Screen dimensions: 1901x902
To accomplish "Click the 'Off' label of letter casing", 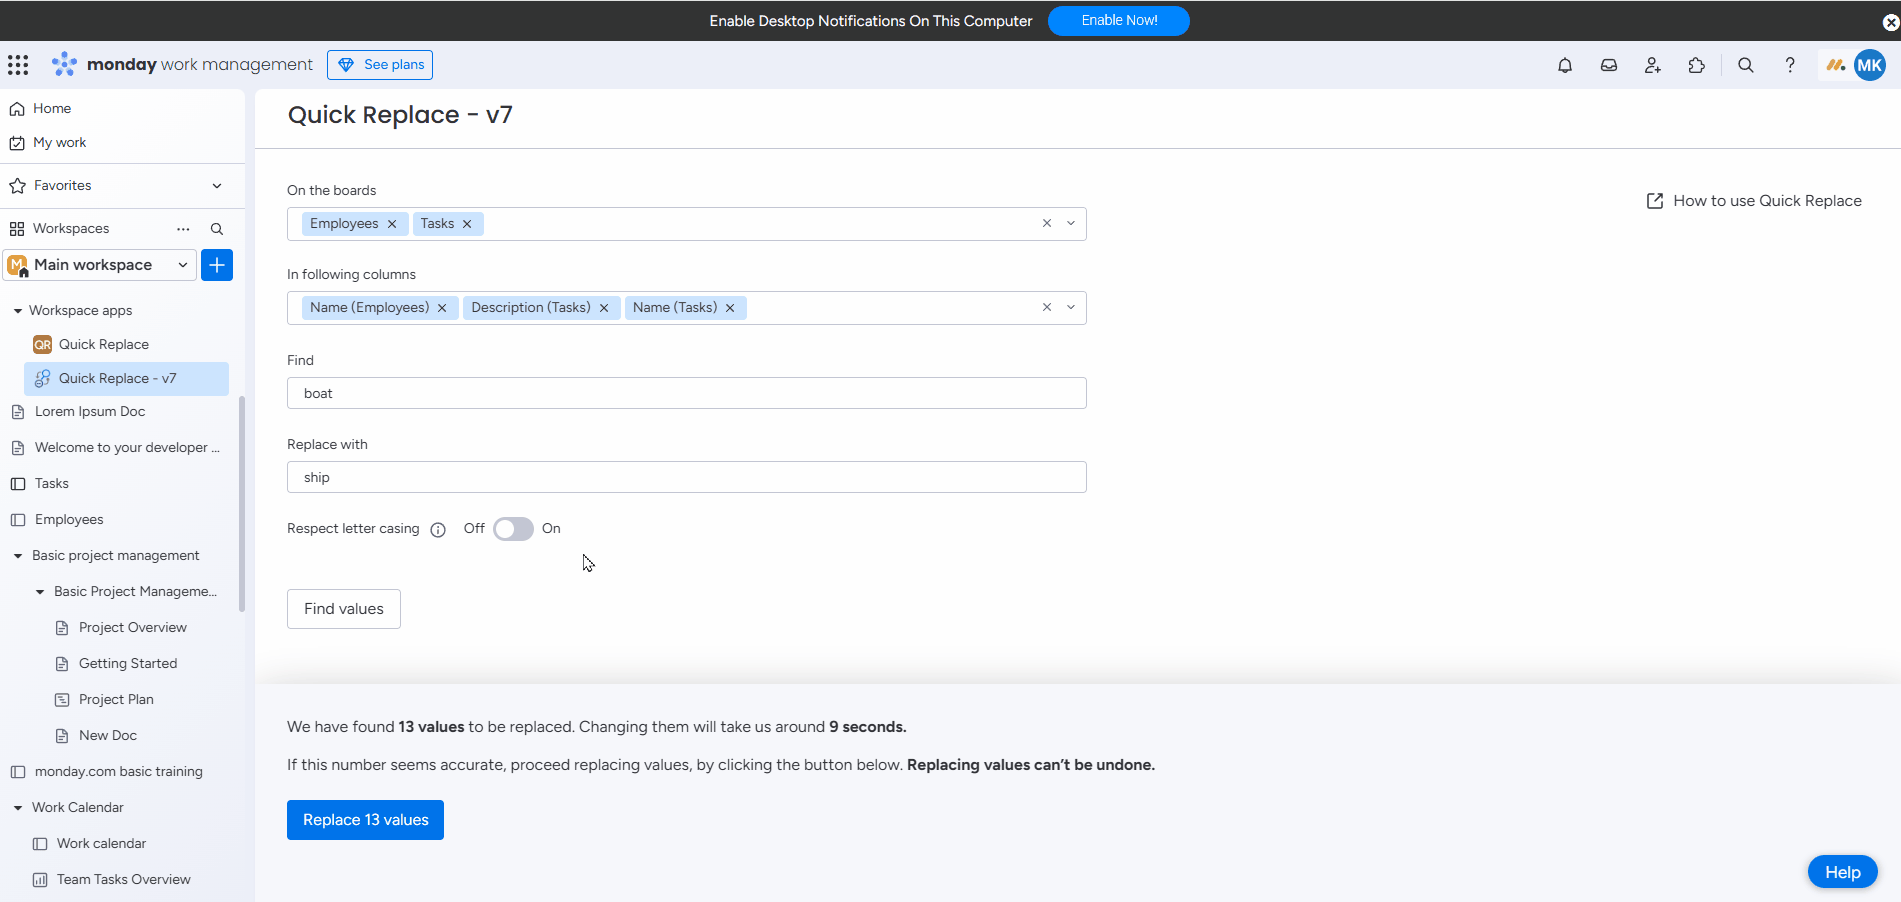I will [x=474, y=529].
